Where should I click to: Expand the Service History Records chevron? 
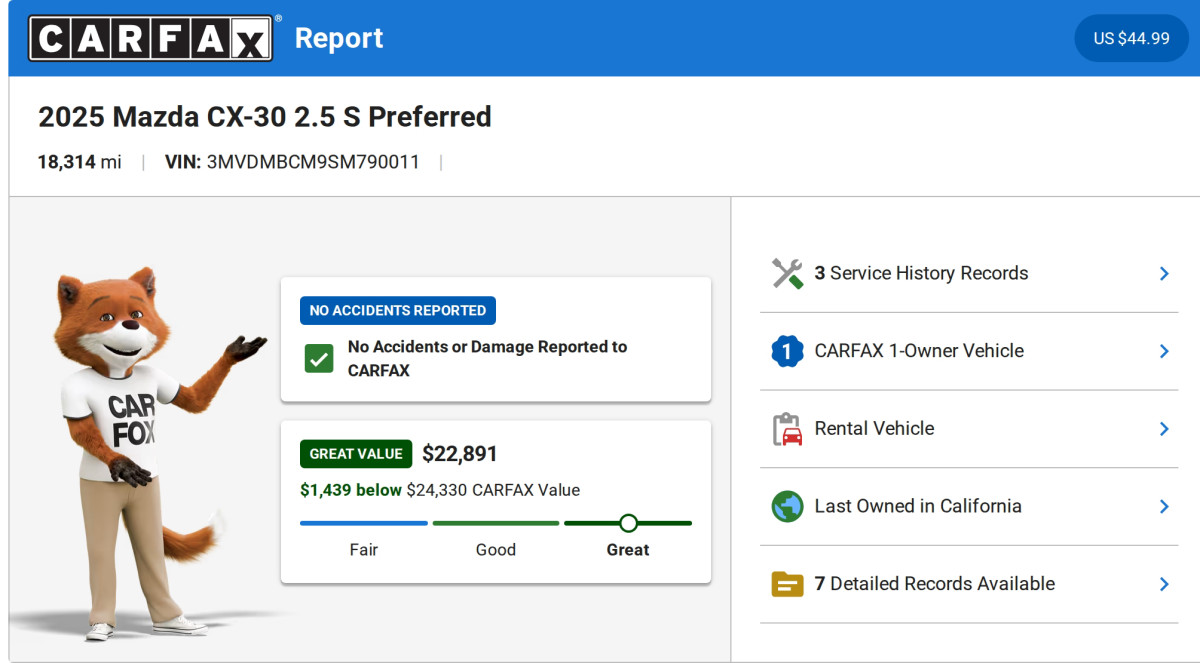[1163, 273]
